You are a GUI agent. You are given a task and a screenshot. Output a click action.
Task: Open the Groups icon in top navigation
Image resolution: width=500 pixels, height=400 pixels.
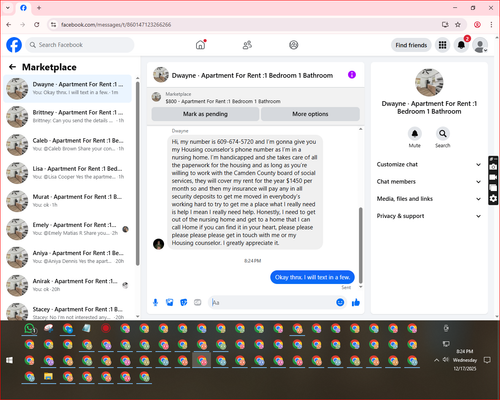(x=294, y=45)
